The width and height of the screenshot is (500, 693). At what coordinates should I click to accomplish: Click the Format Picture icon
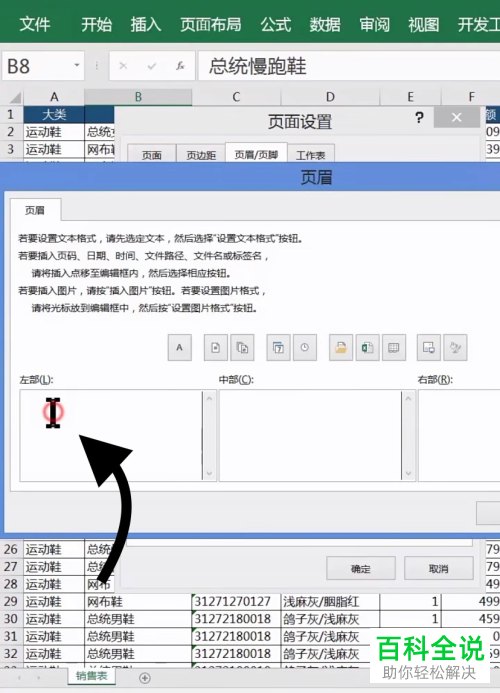pyautogui.click(x=455, y=348)
